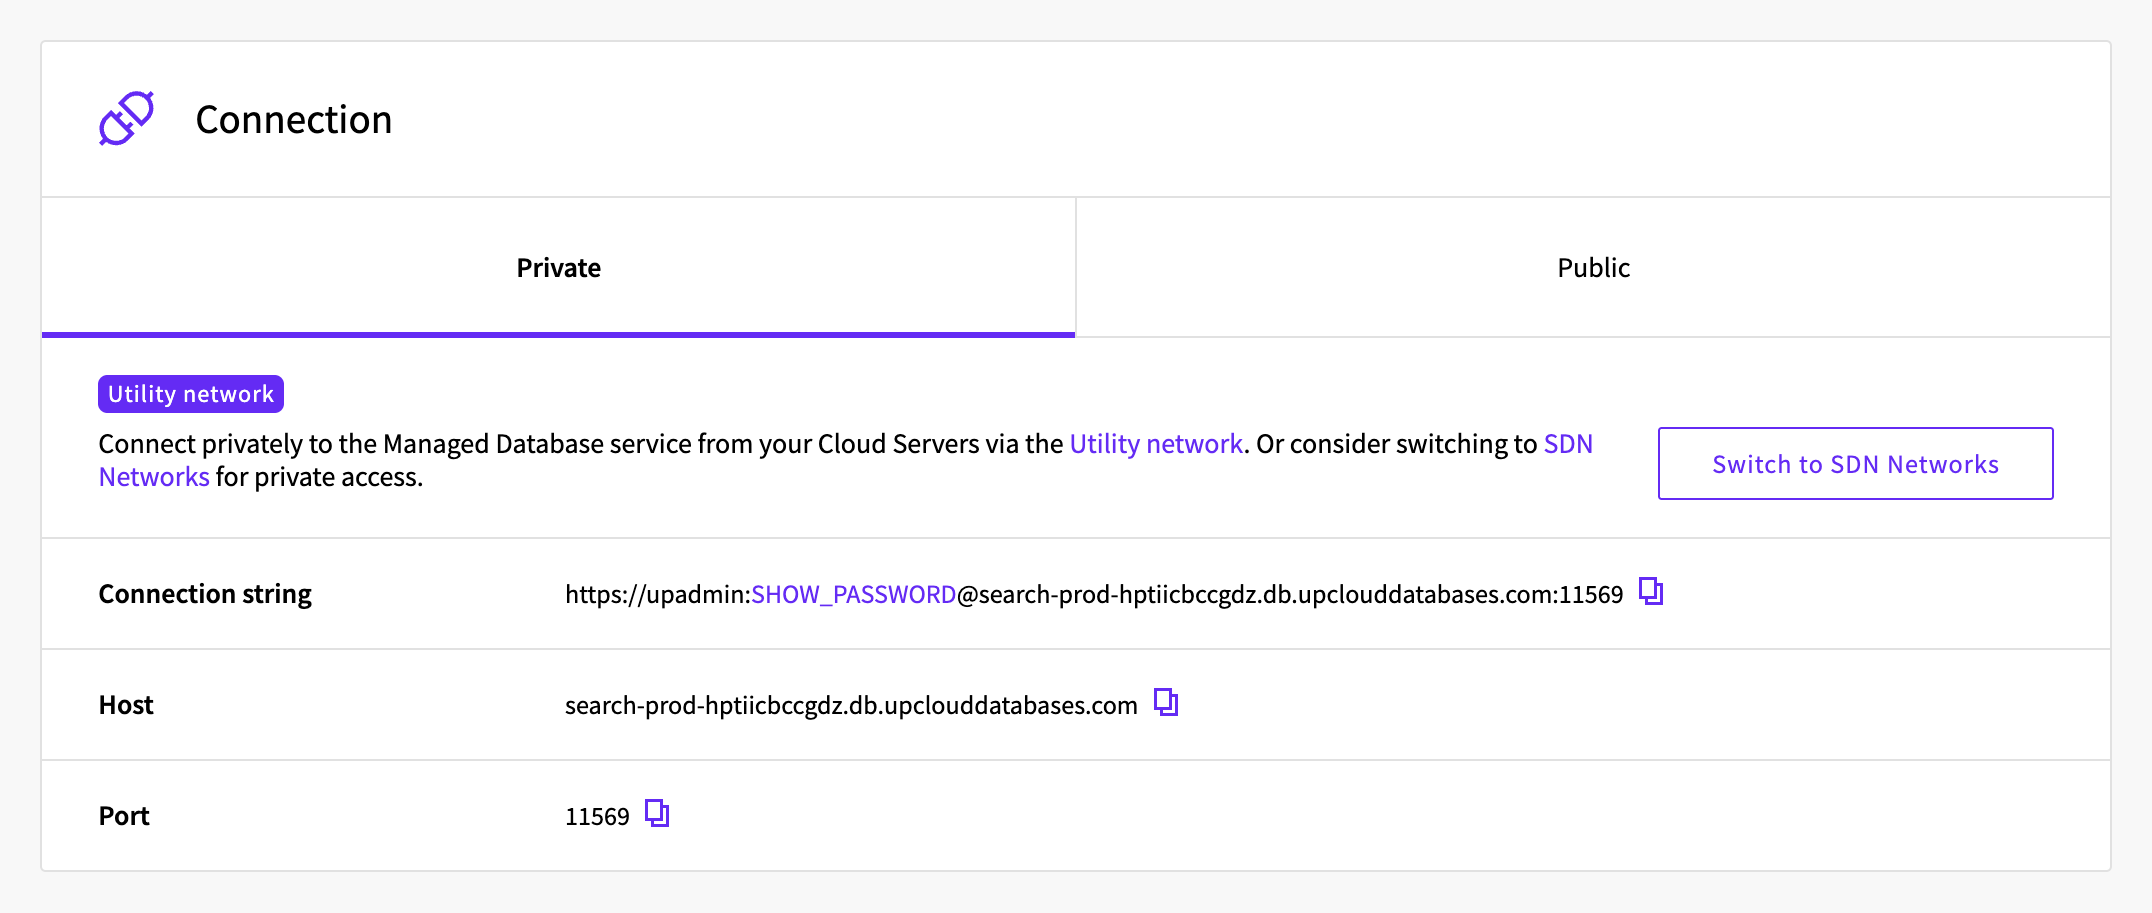The image size is (2152, 913).
Task: Click the Utility network badge
Action: pyautogui.click(x=191, y=394)
